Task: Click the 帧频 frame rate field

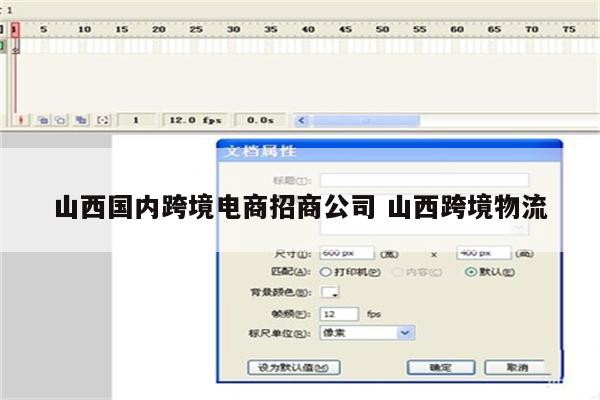Action: pyautogui.click(x=338, y=313)
